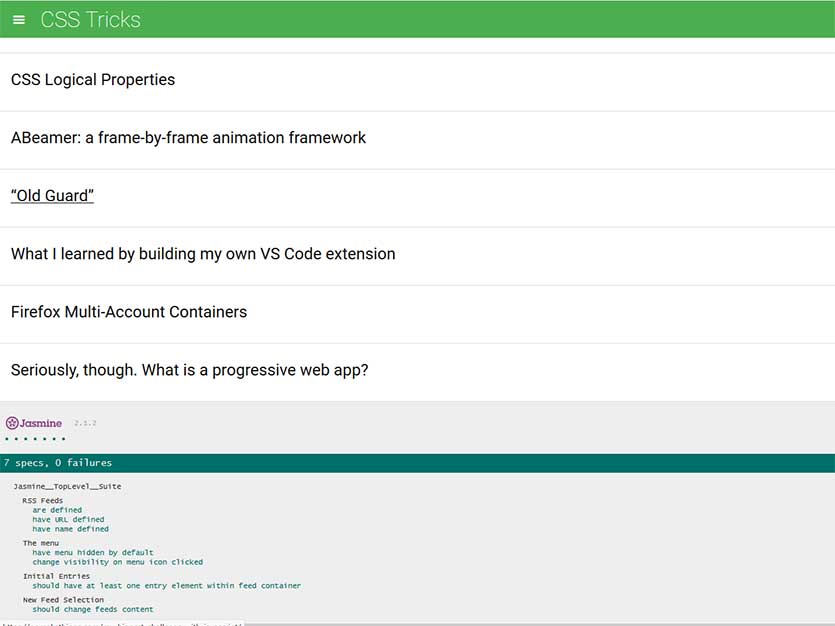Image resolution: width=835 pixels, height=626 pixels.
Task: Open the hamburger navigation menu
Action: 18,19
